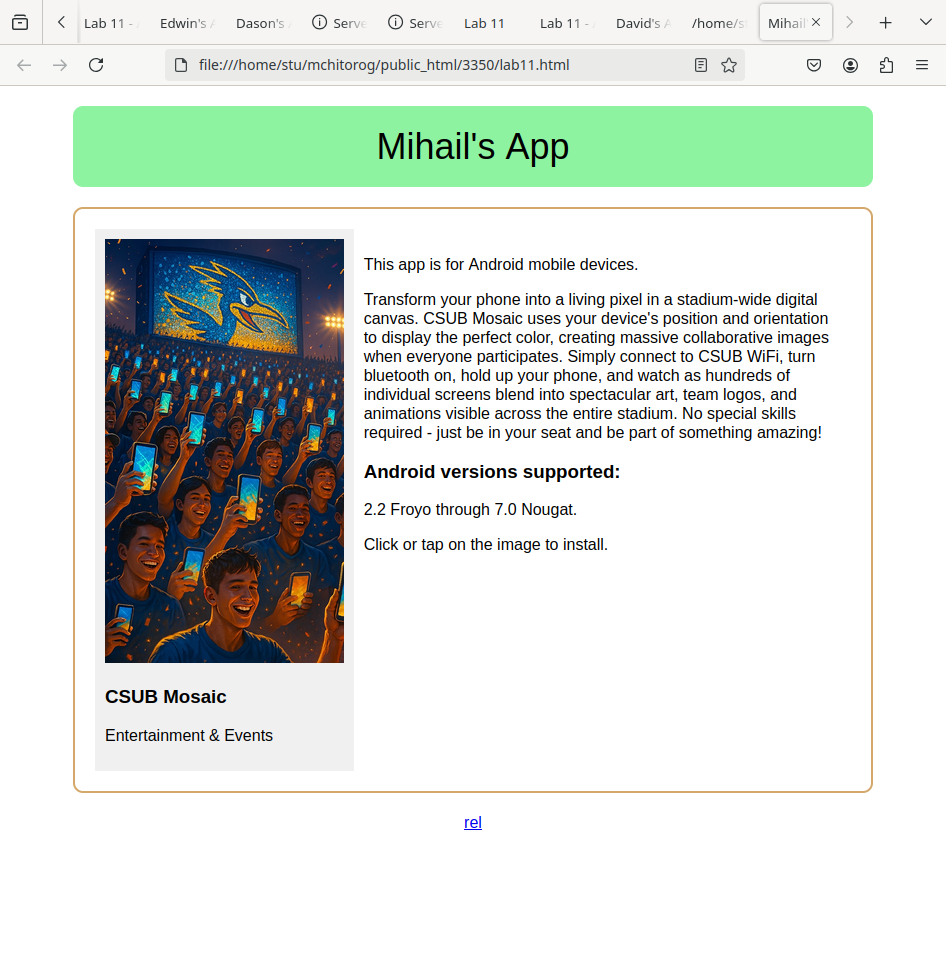
Task: Click the green Mihail's App header
Action: [x=473, y=146]
